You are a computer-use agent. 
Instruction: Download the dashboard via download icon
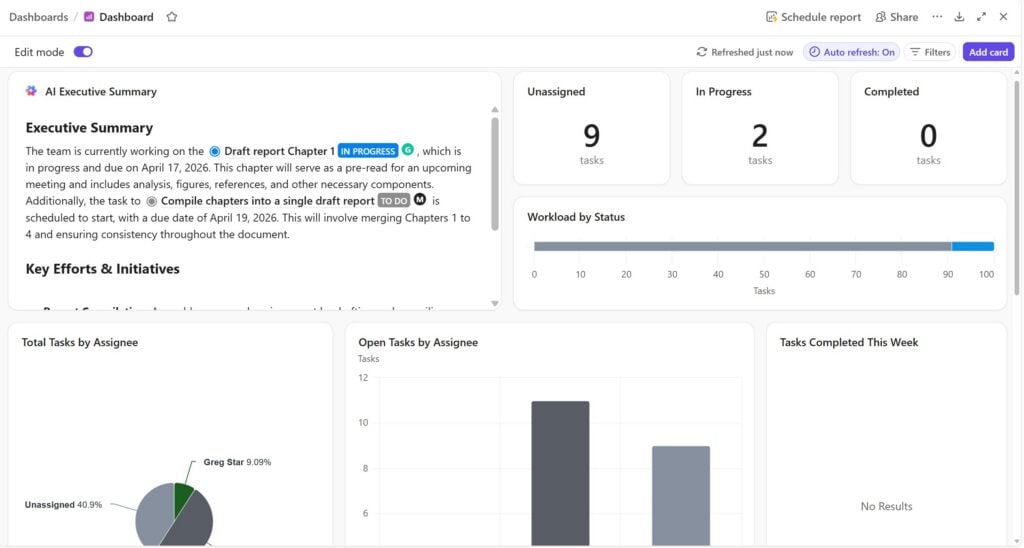[x=959, y=17]
